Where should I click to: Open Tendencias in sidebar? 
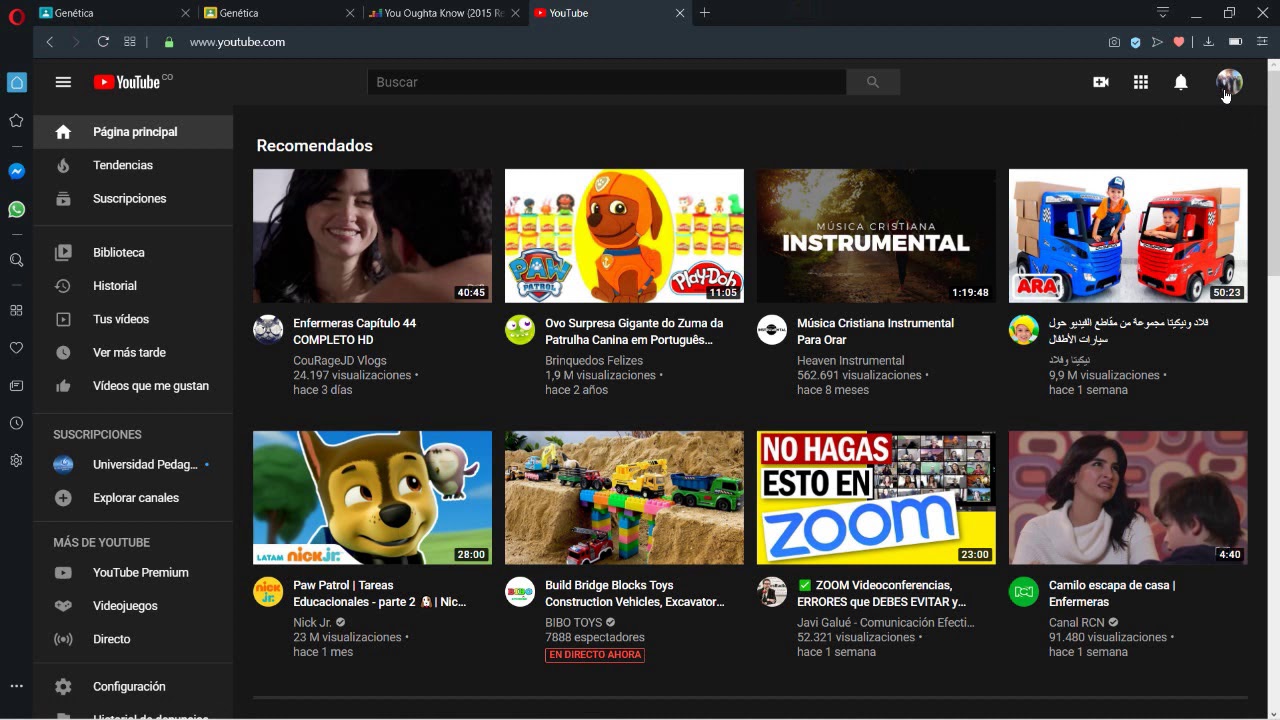tap(133, 165)
